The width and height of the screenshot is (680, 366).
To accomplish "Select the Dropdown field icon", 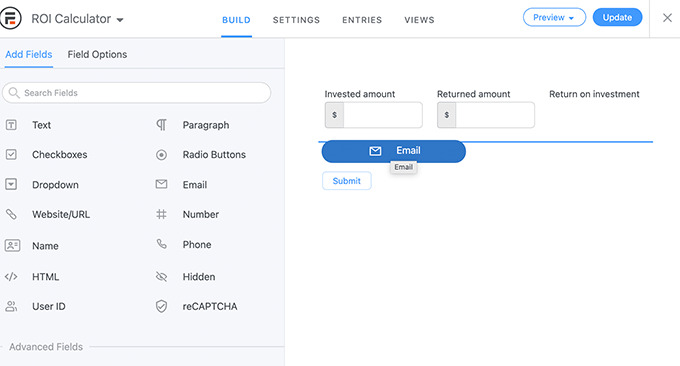I will pyautogui.click(x=11, y=184).
